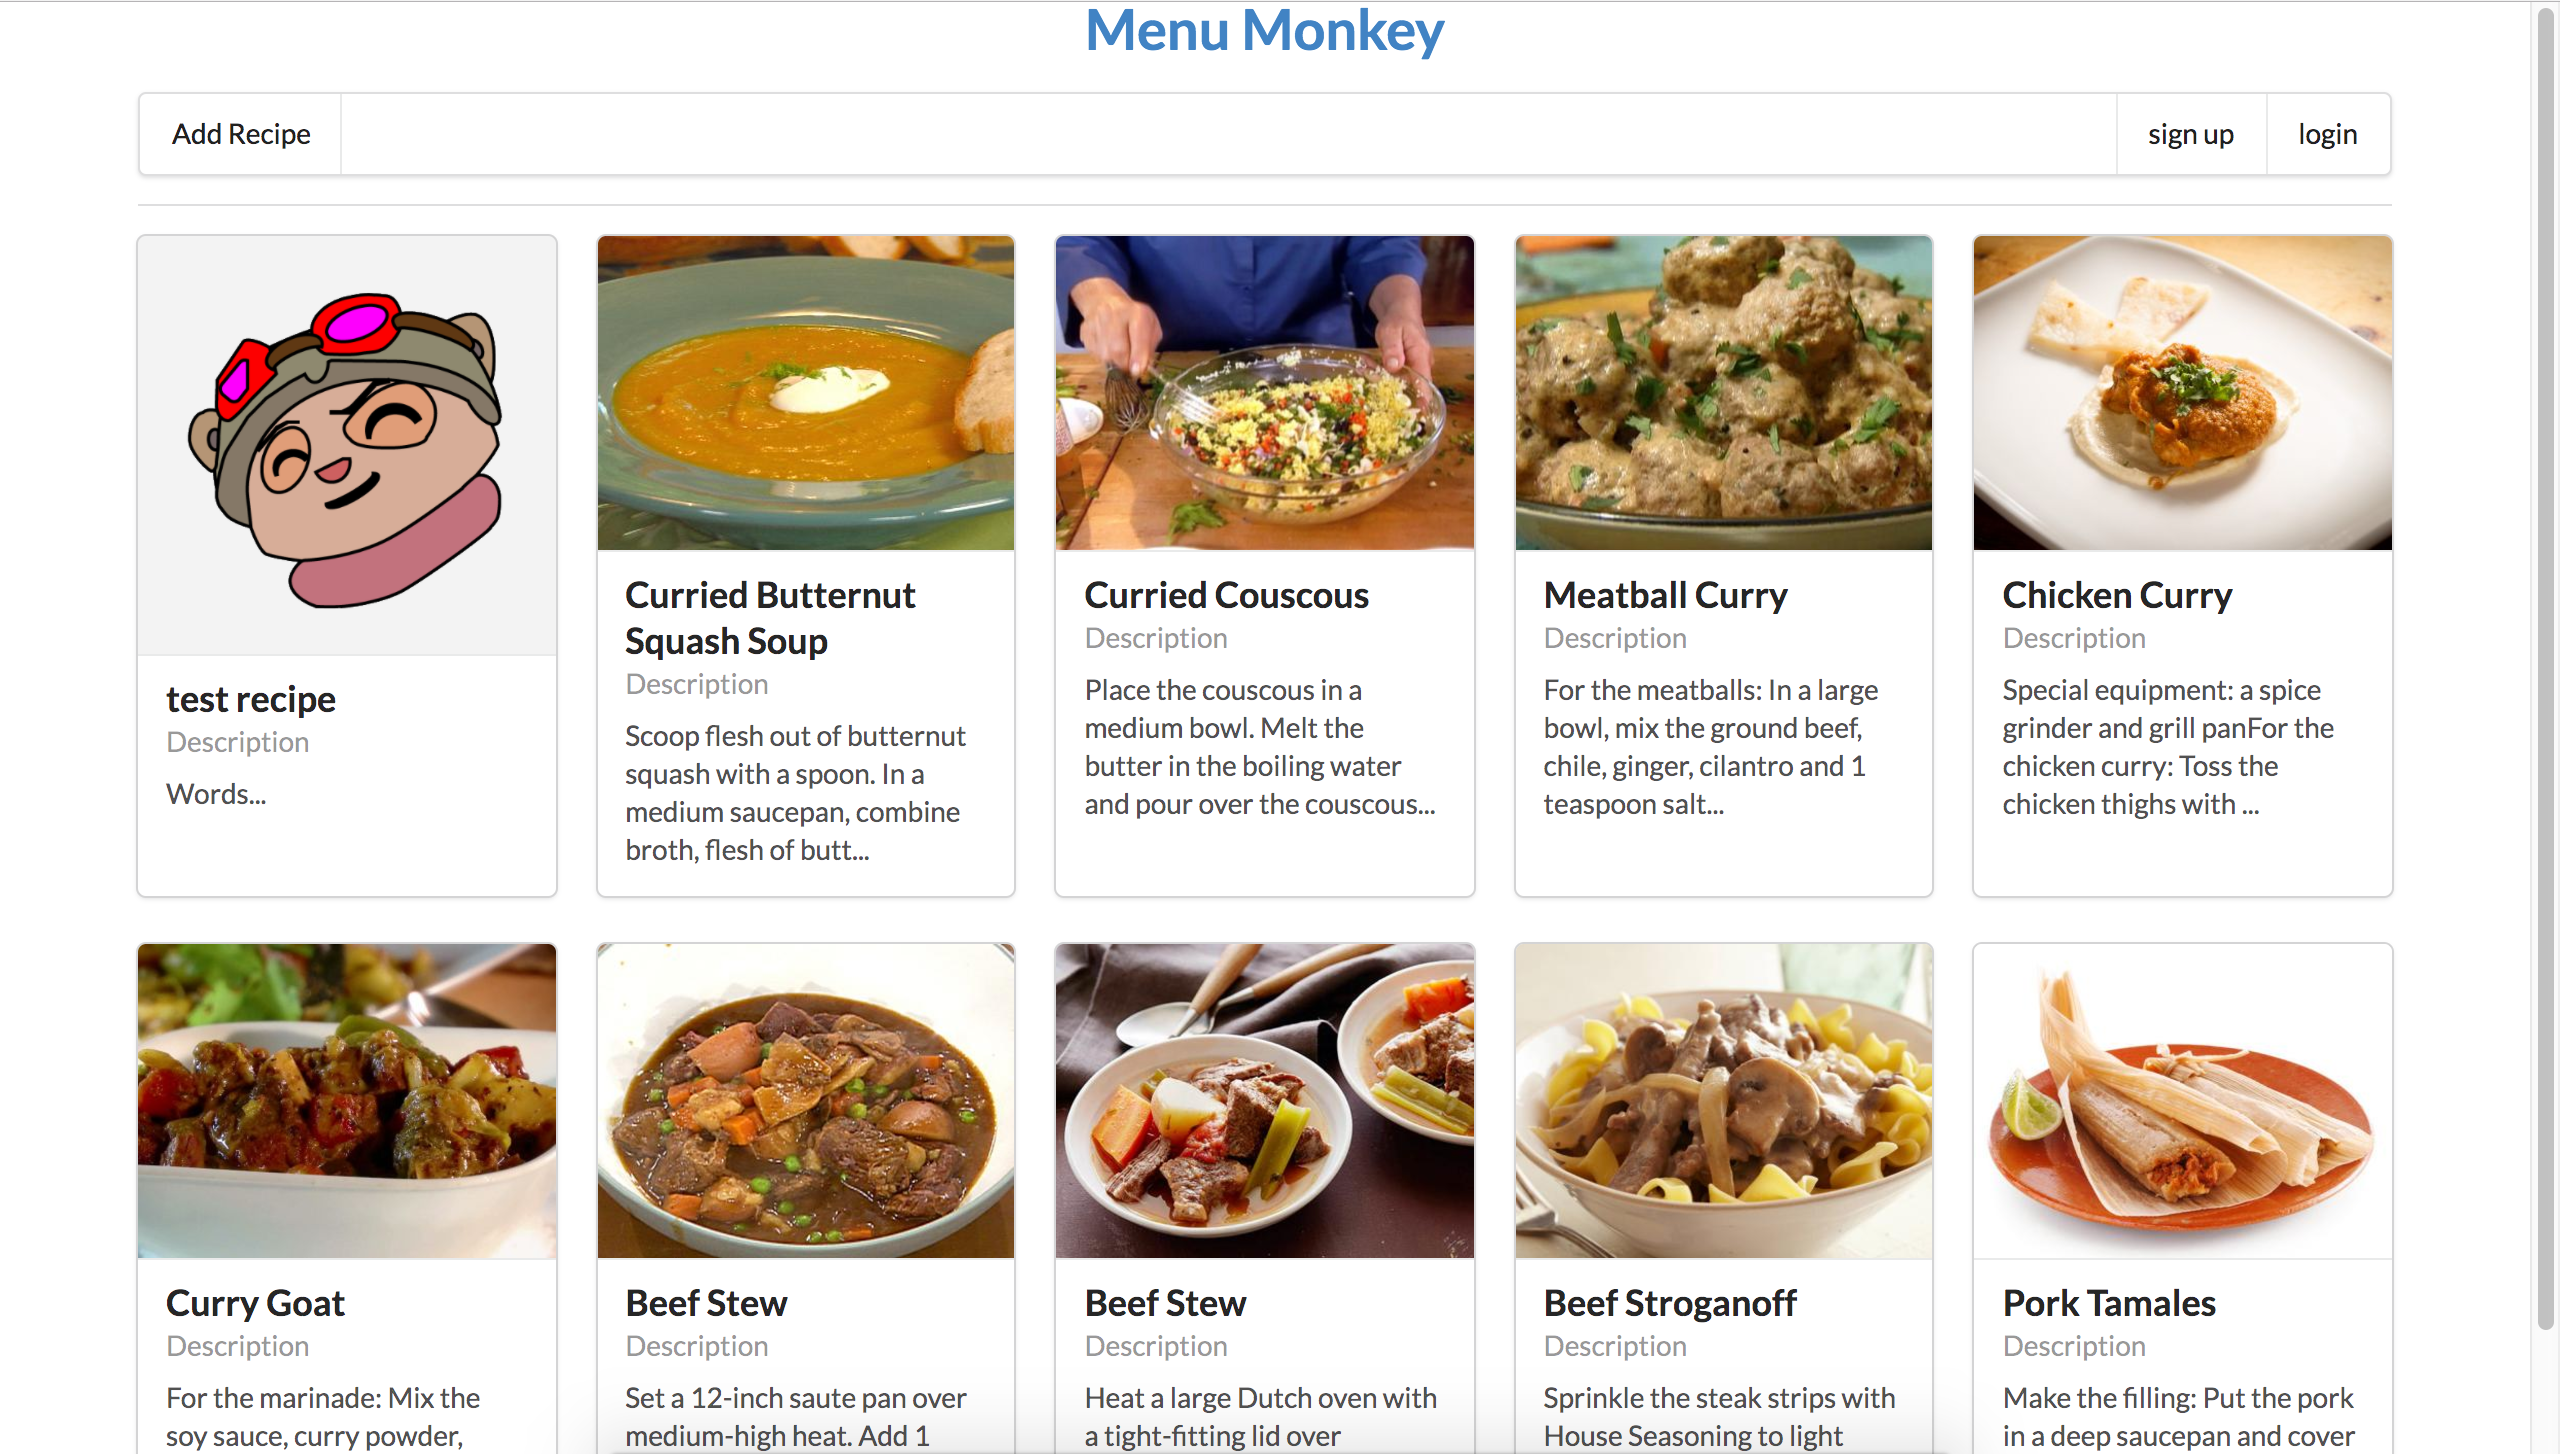
Task: Select the Beef Stroganoff noodle image
Action: pos(1724,1101)
